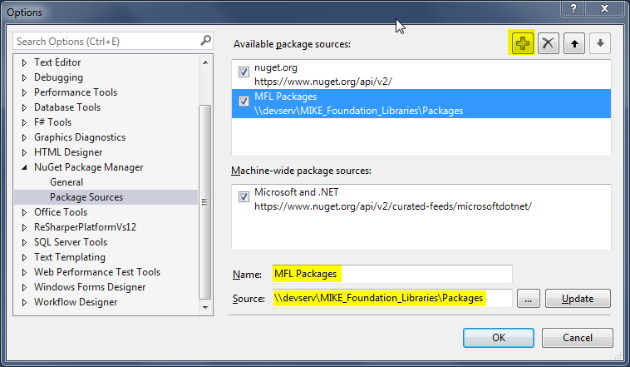Screen dimensions: 630x367
Task: Click OK to save options
Action: pyautogui.click(x=498, y=338)
